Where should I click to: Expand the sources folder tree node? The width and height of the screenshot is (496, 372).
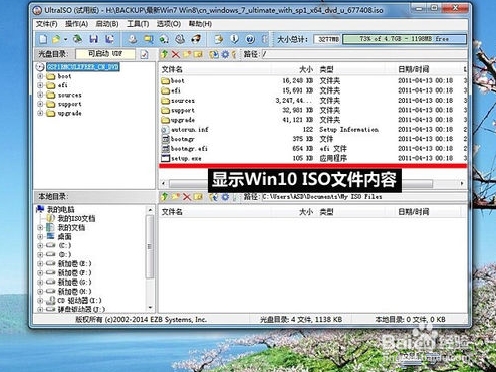pos(40,95)
